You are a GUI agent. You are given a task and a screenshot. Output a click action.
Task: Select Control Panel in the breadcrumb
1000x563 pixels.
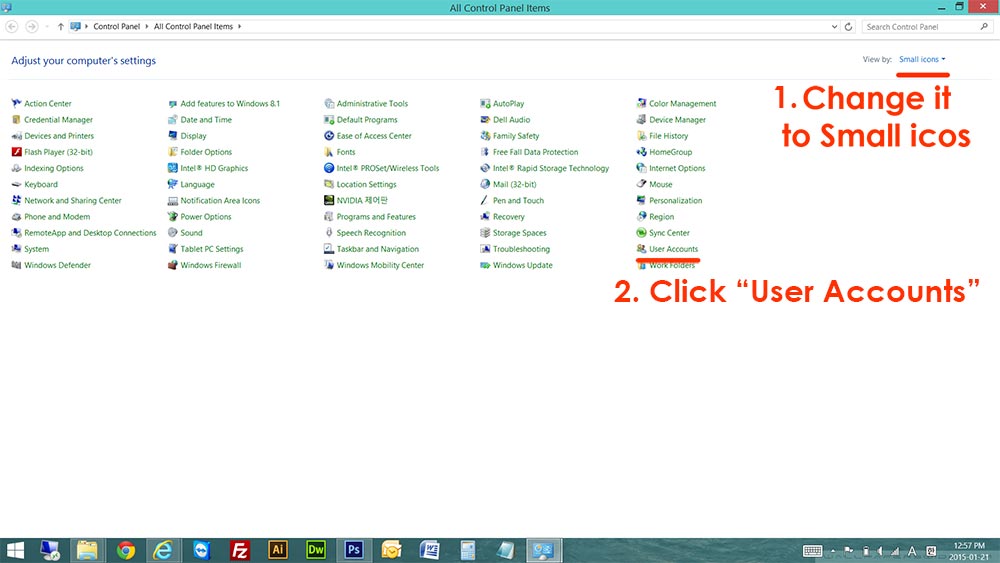tap(117, 27)
